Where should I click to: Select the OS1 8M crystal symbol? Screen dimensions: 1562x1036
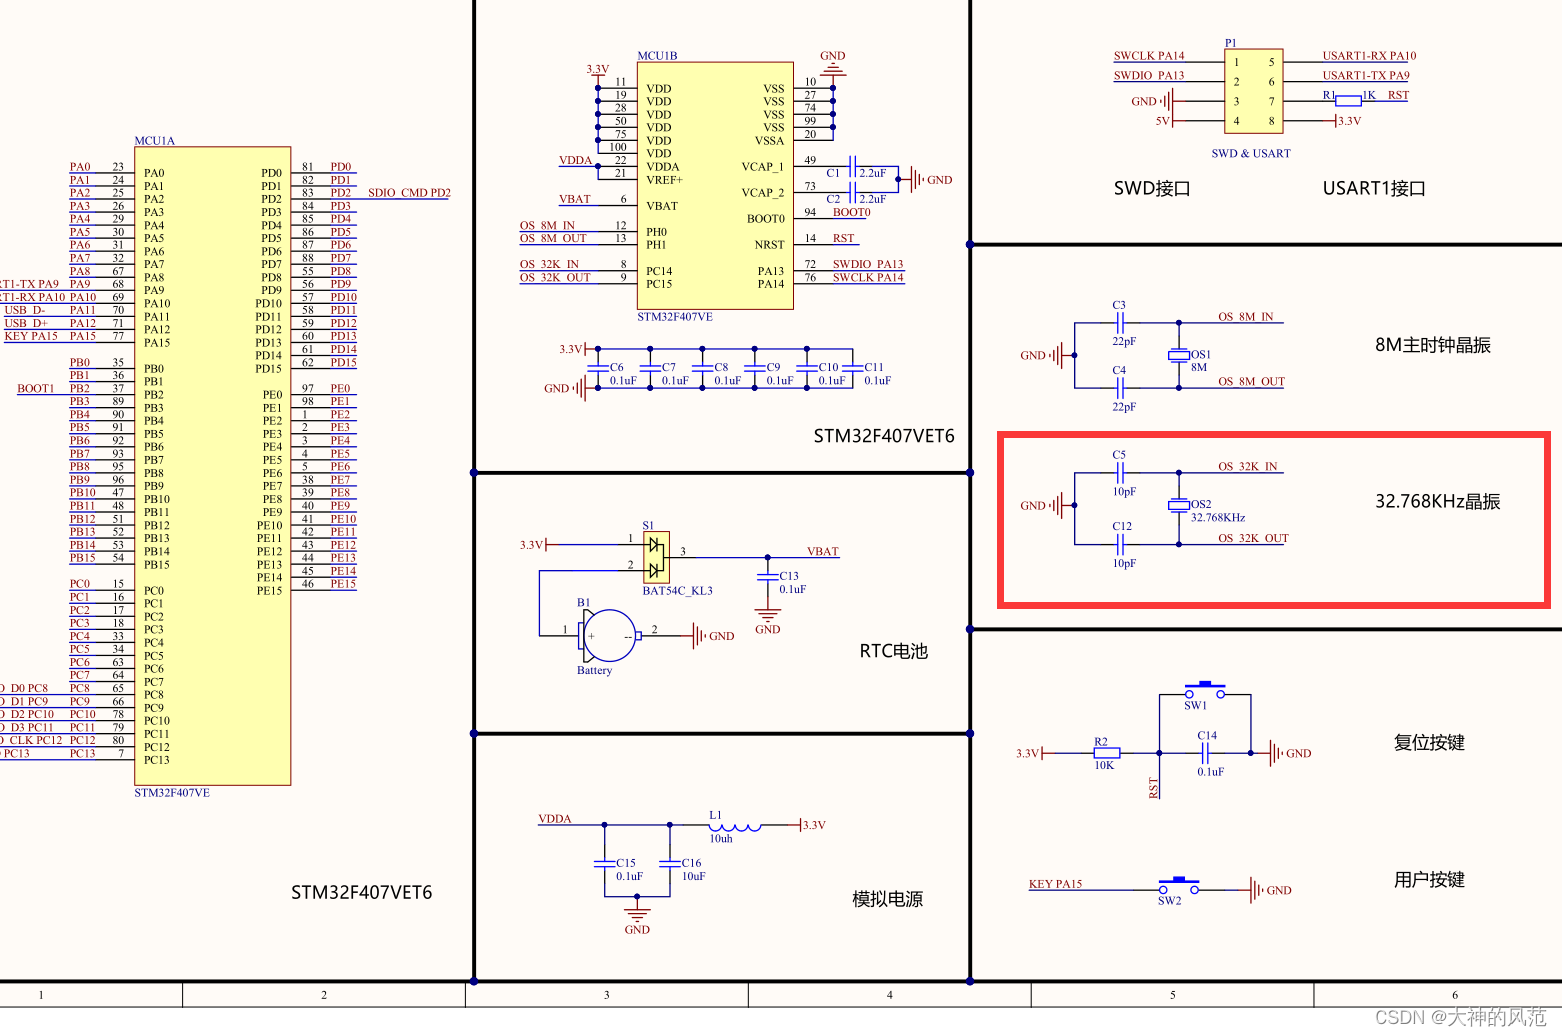click(x=1179, y=355)
